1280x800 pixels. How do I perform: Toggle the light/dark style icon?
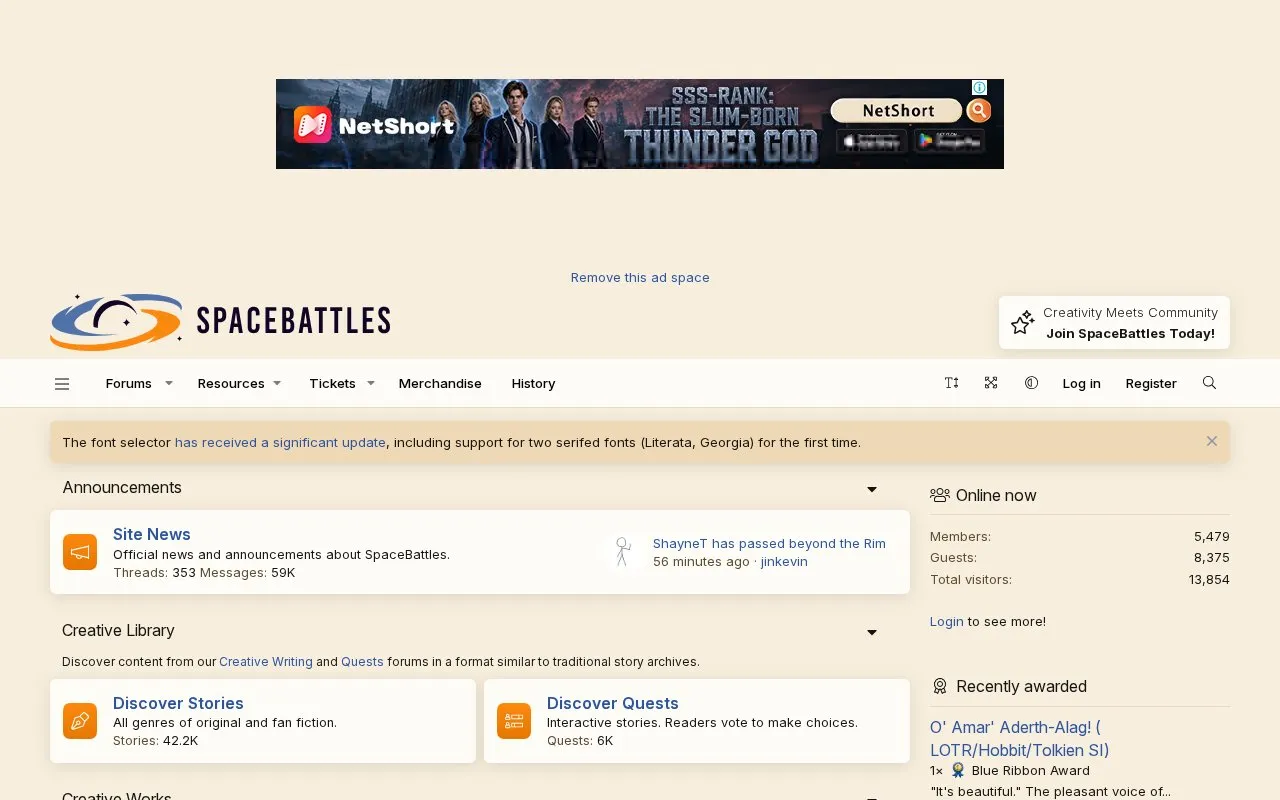click(1031, 383)
